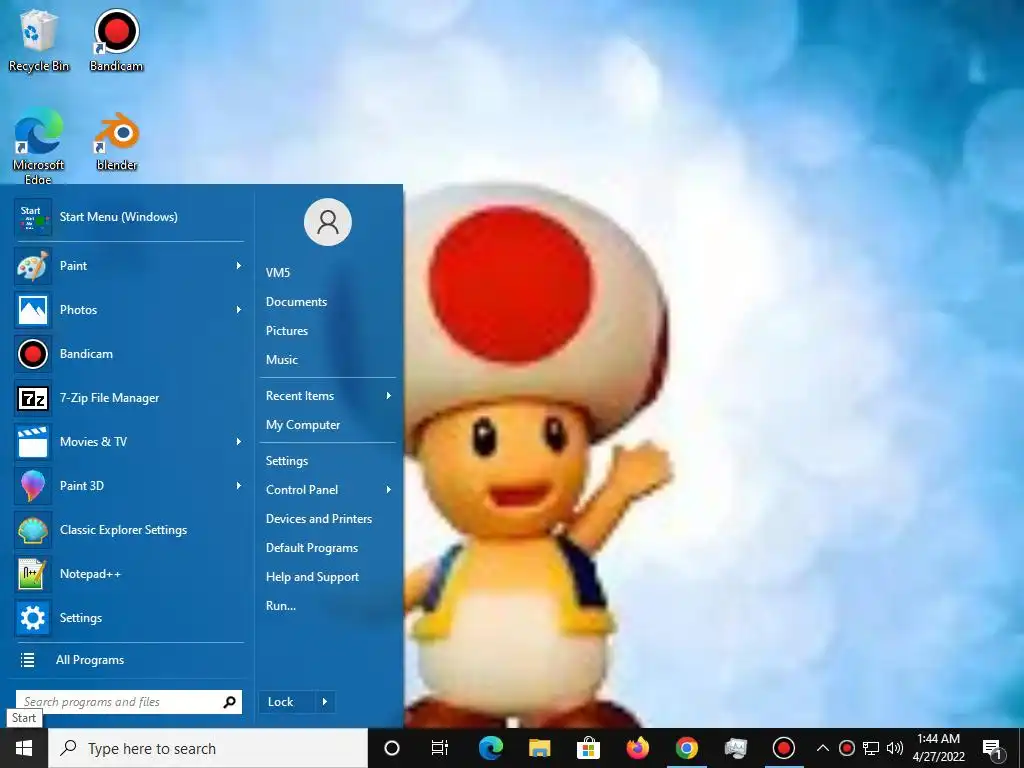
Task: Click the Bandicam icon in start menu
Action: coord(33,354)
